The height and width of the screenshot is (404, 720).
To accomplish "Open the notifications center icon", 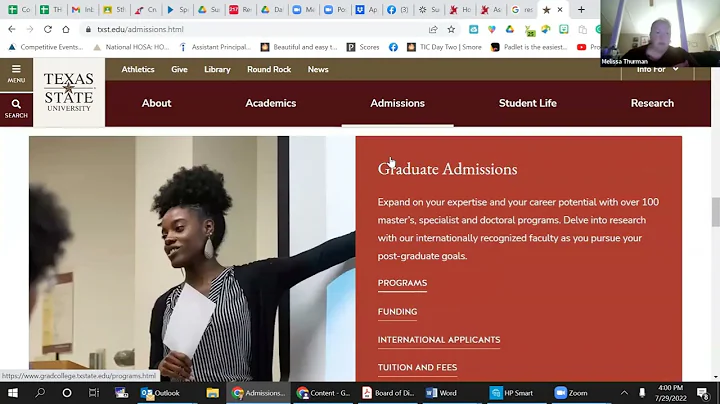I will coord(703,393).
